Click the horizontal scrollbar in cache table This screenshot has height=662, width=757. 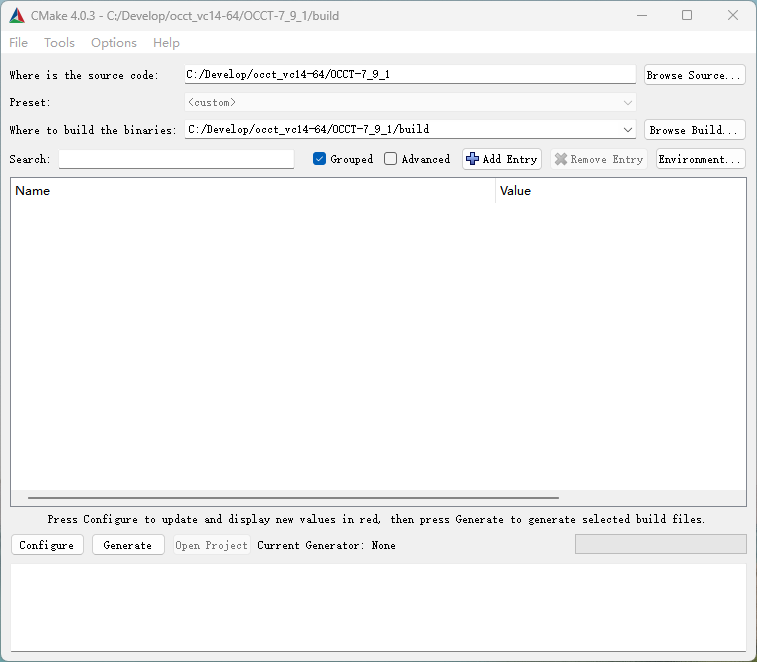(x=293, y=497)
